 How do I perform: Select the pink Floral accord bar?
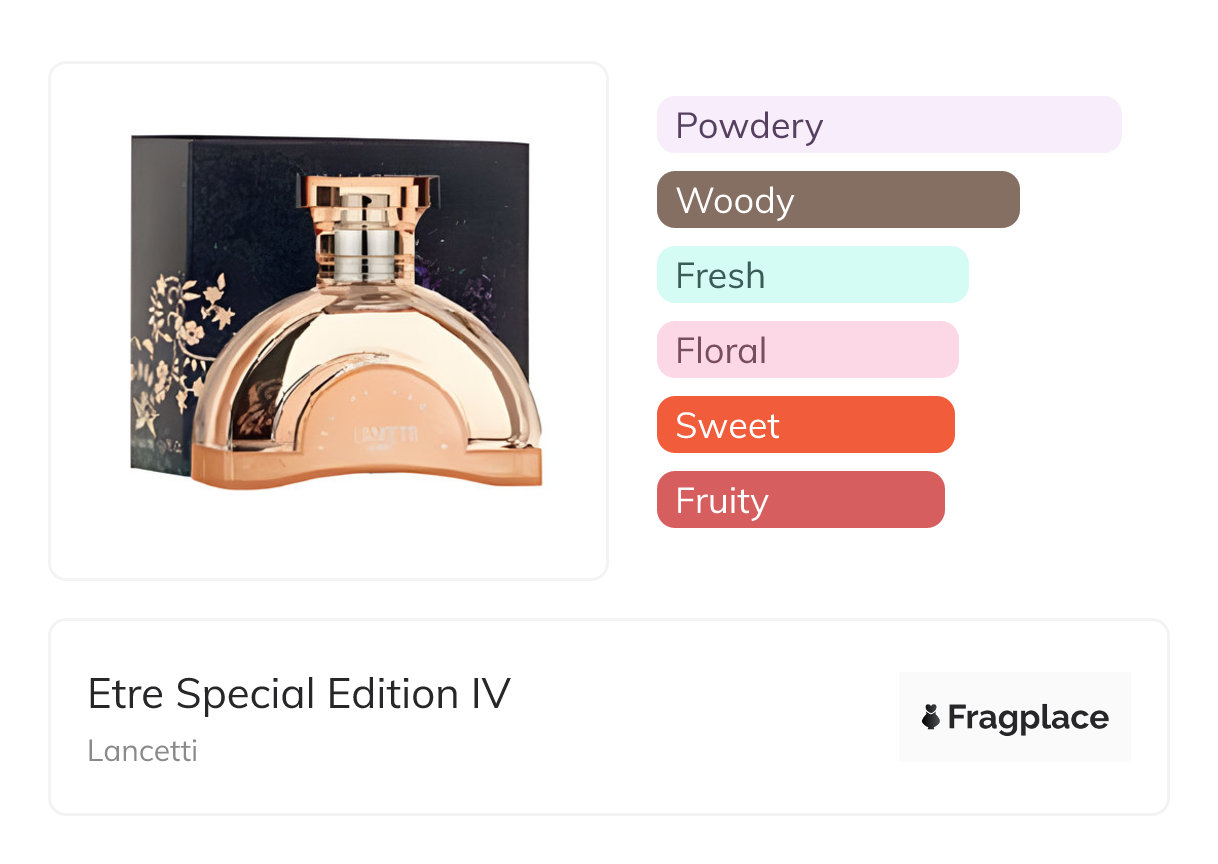click(x=807, y=350)
